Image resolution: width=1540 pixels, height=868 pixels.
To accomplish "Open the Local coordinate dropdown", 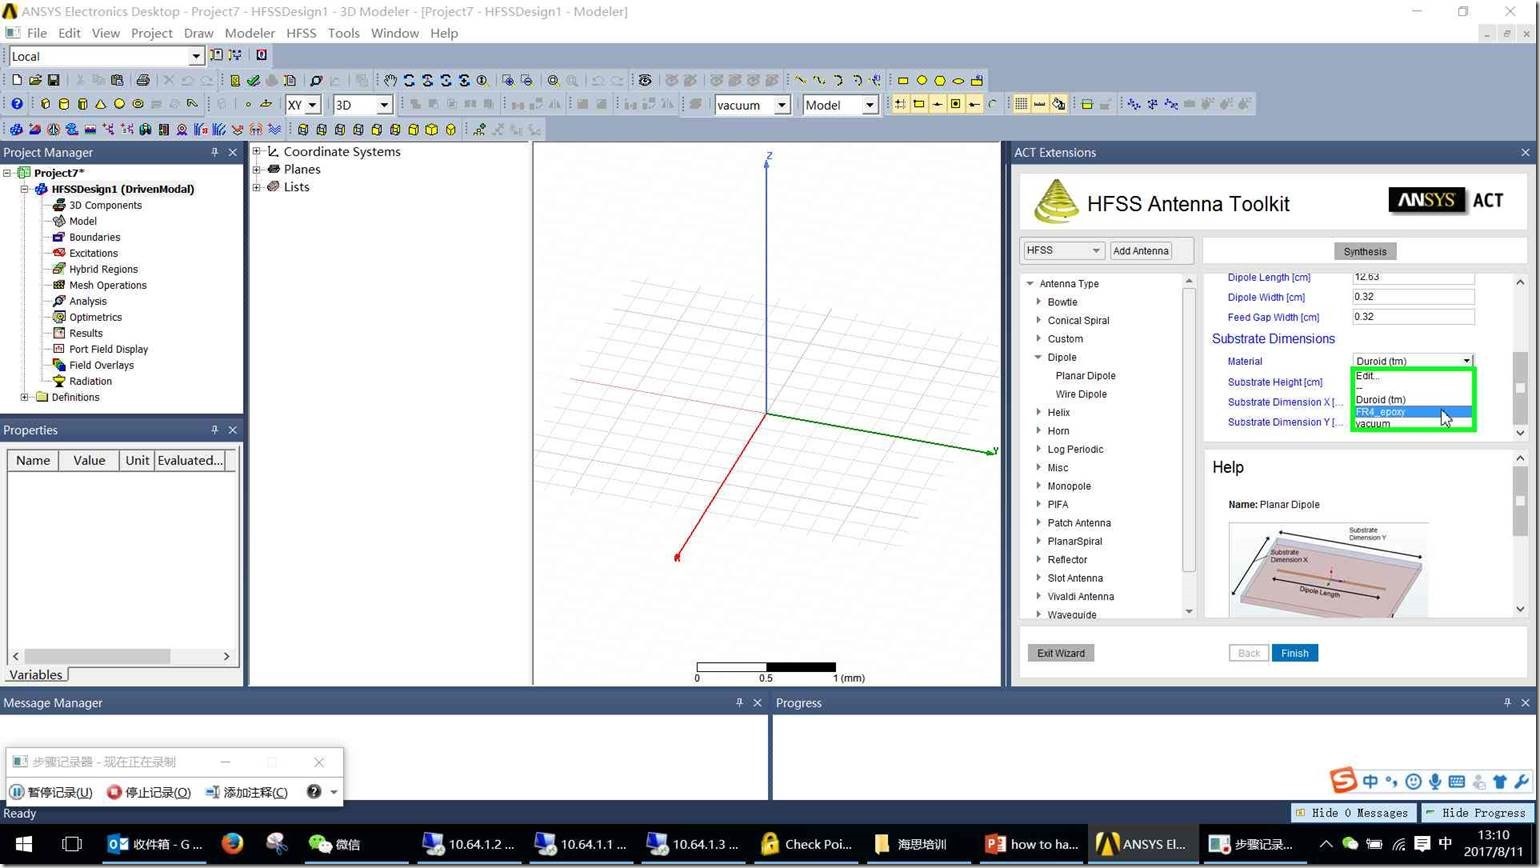I will coord(196,56).
